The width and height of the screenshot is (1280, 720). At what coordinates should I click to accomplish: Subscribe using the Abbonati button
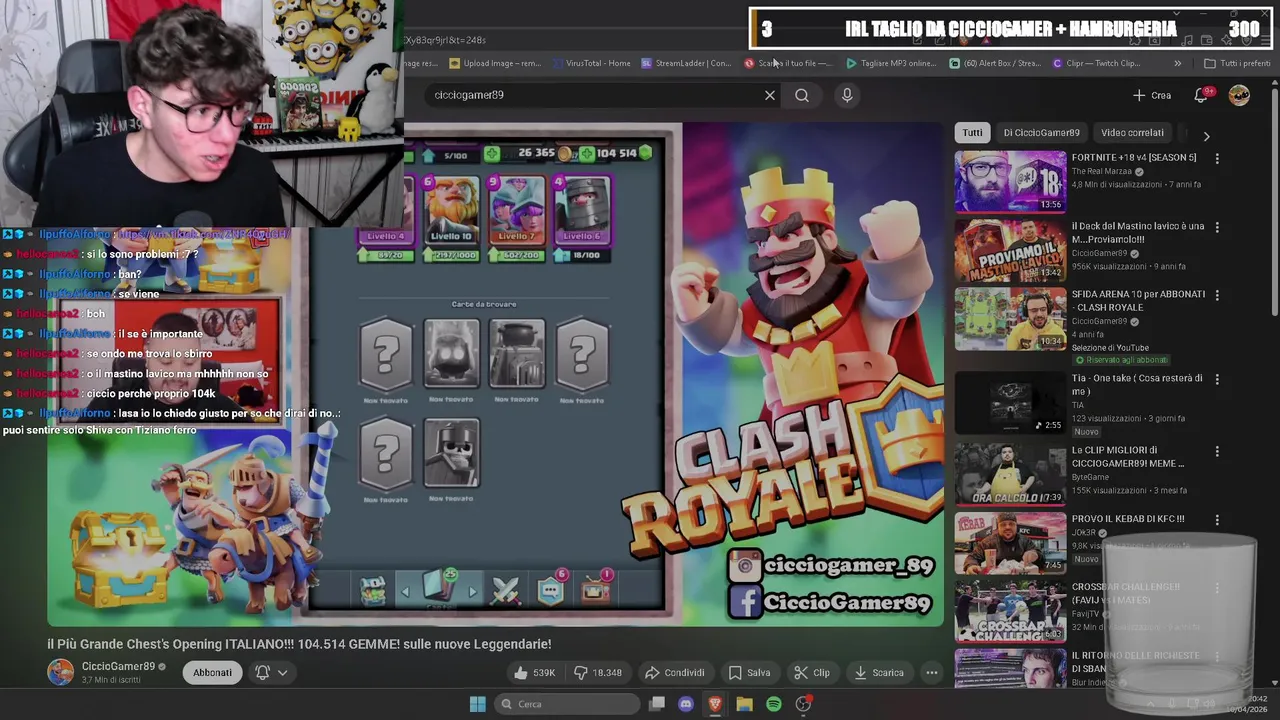coord(212,672)
